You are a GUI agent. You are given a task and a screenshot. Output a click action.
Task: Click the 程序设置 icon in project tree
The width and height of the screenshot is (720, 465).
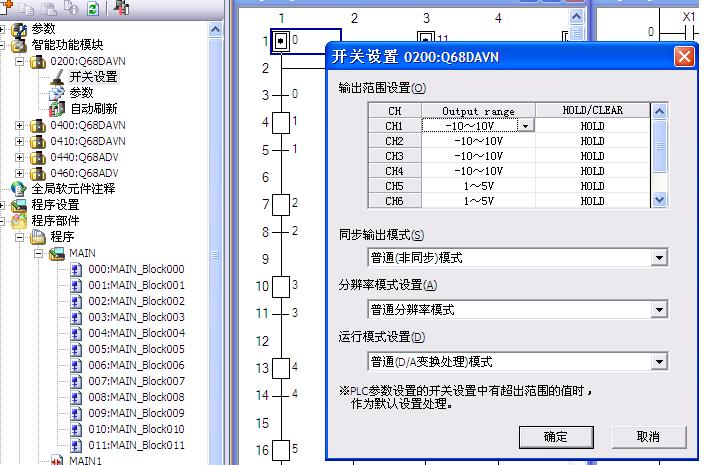[18, 204]
